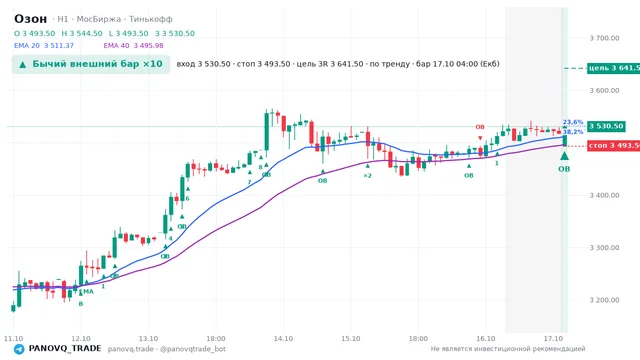Click the large green triangle signal marker
This screenshot has width=640, height=360.
click(564, 156)
